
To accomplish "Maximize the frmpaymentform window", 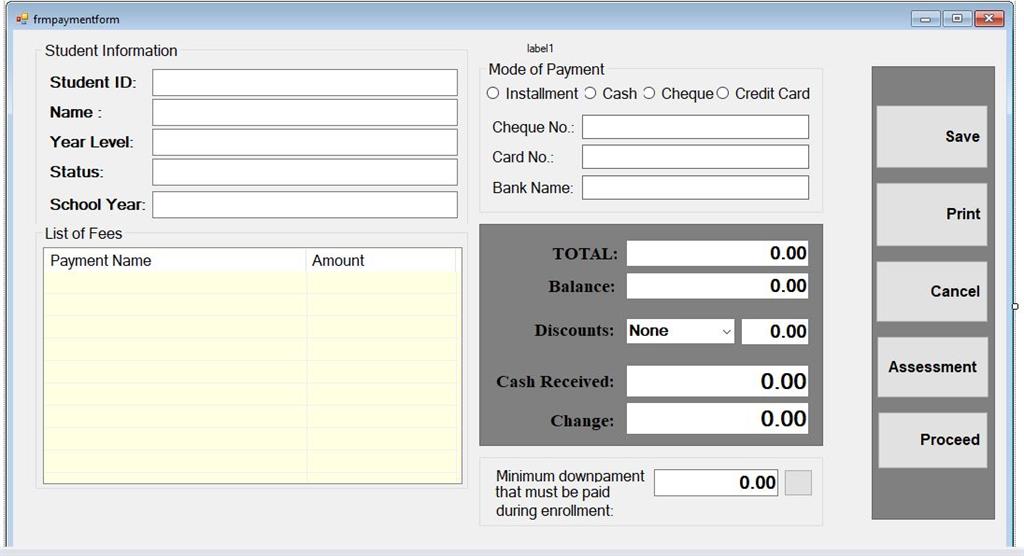I will [x=957, y=19].
